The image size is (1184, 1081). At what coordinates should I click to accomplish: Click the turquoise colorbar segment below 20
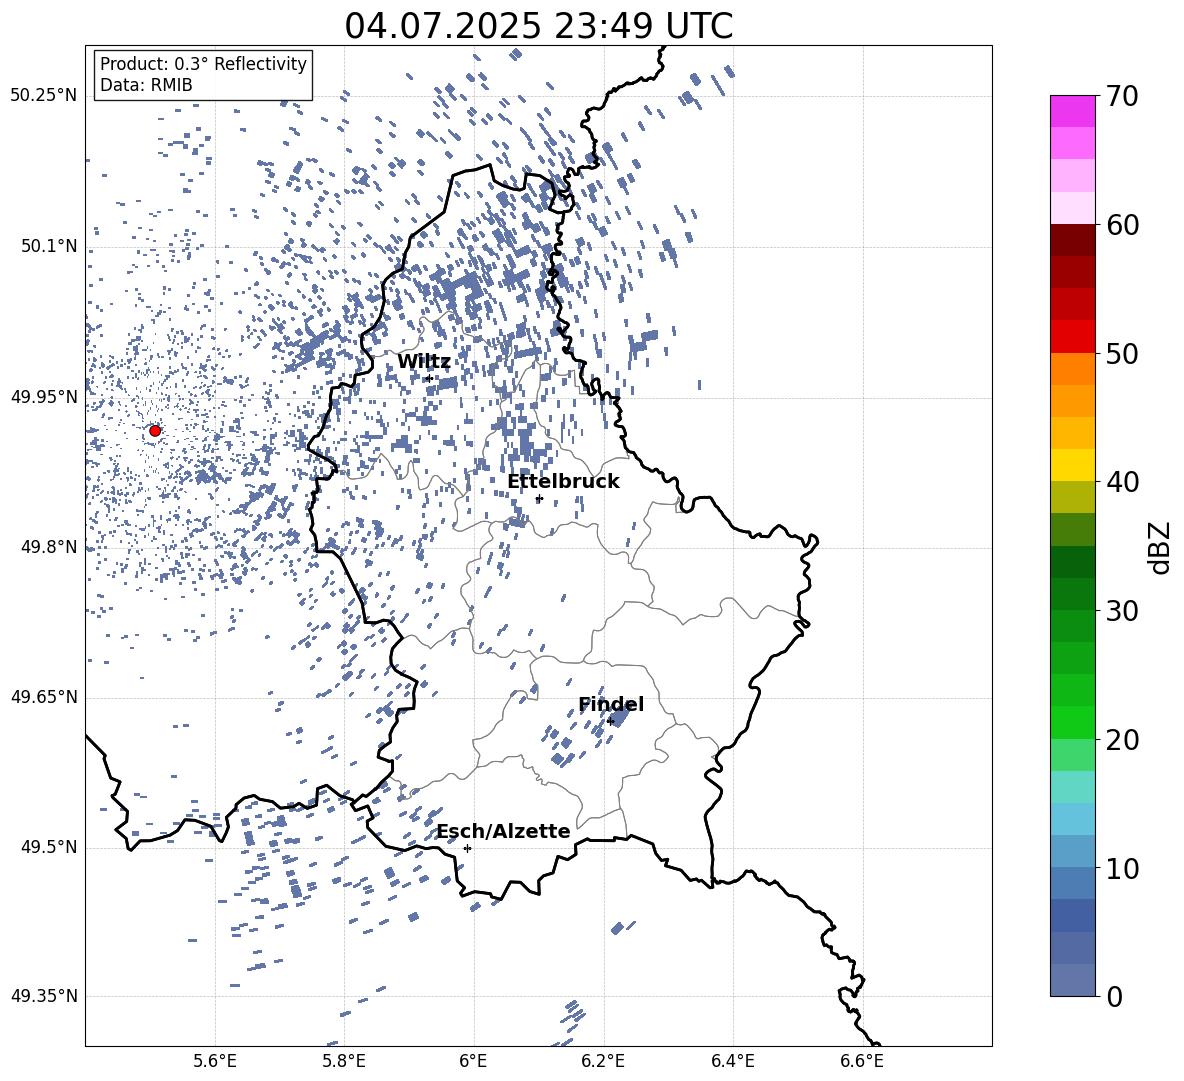coord(1073,787)
